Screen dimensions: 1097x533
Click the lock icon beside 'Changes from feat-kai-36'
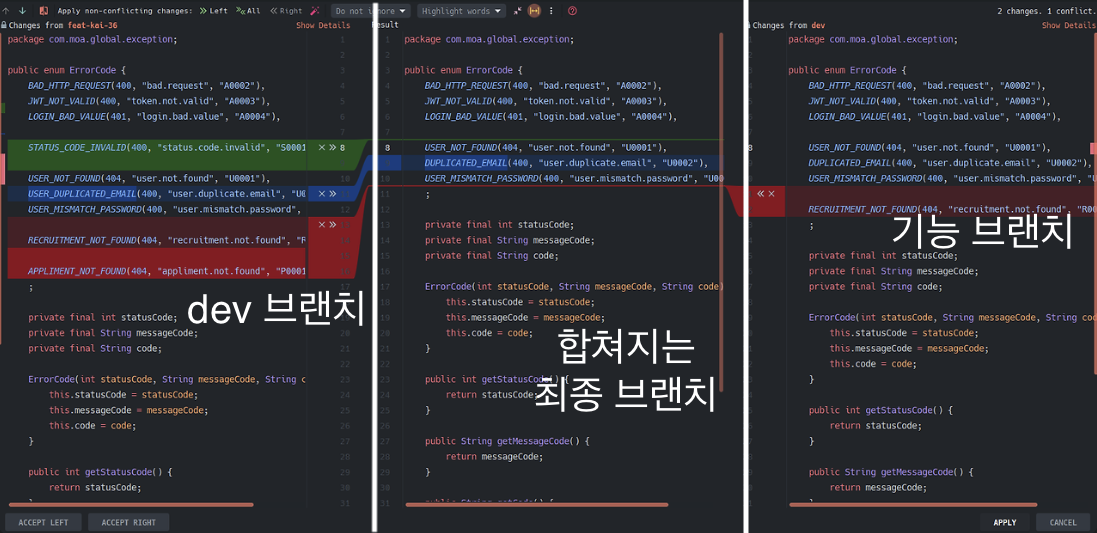4,25
